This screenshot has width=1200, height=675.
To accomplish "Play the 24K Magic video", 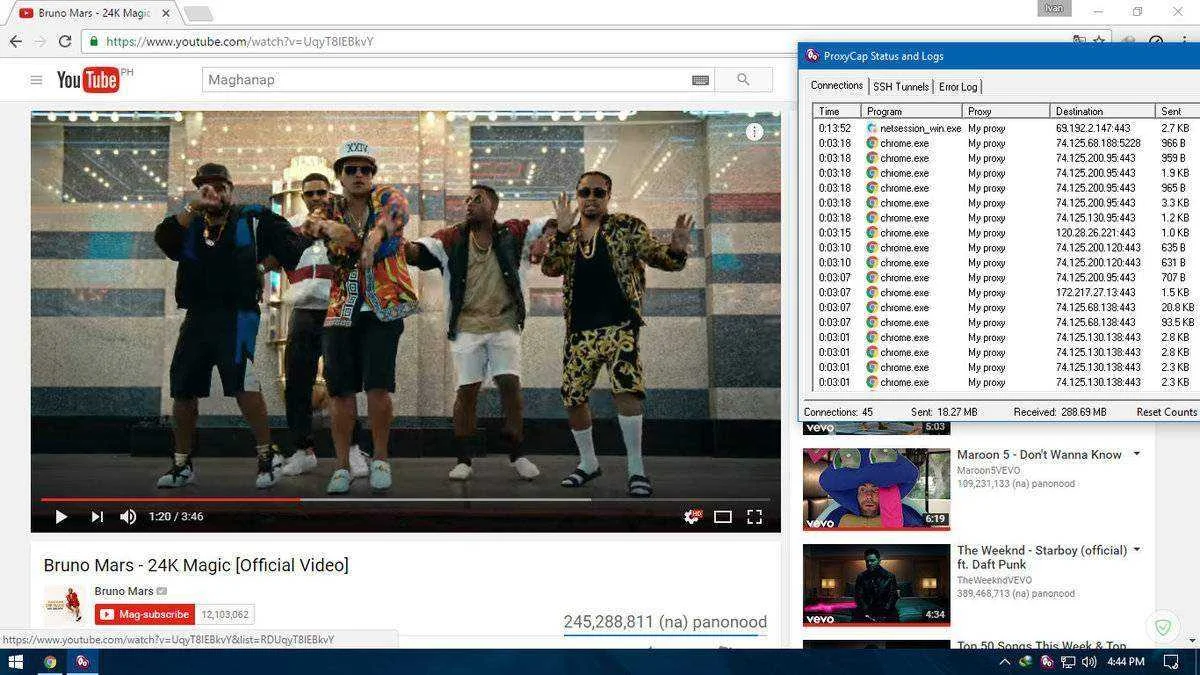I will pos(61,517).
